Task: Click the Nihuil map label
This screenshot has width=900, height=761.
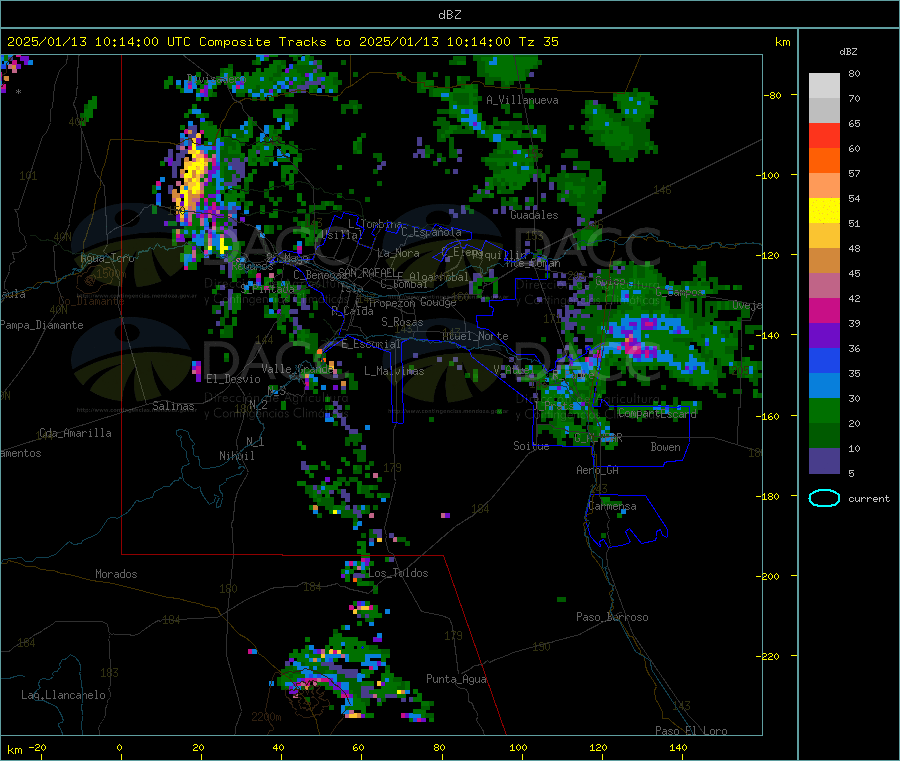Action: 236,456
